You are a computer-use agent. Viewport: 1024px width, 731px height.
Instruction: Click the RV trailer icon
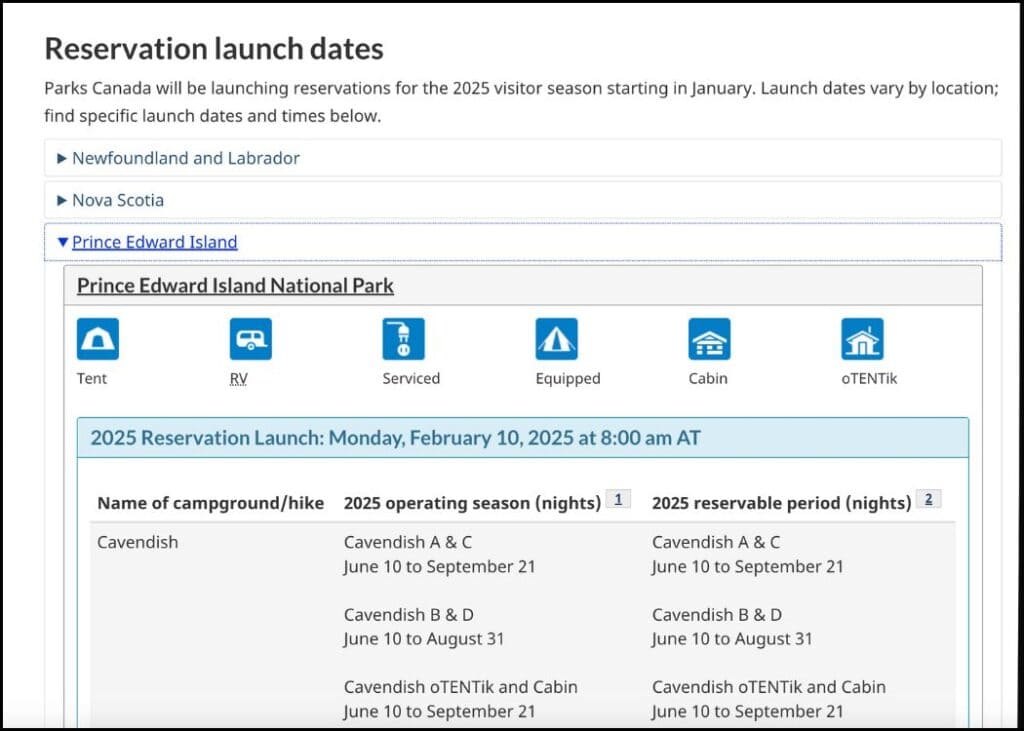click(x=251, y=339)
